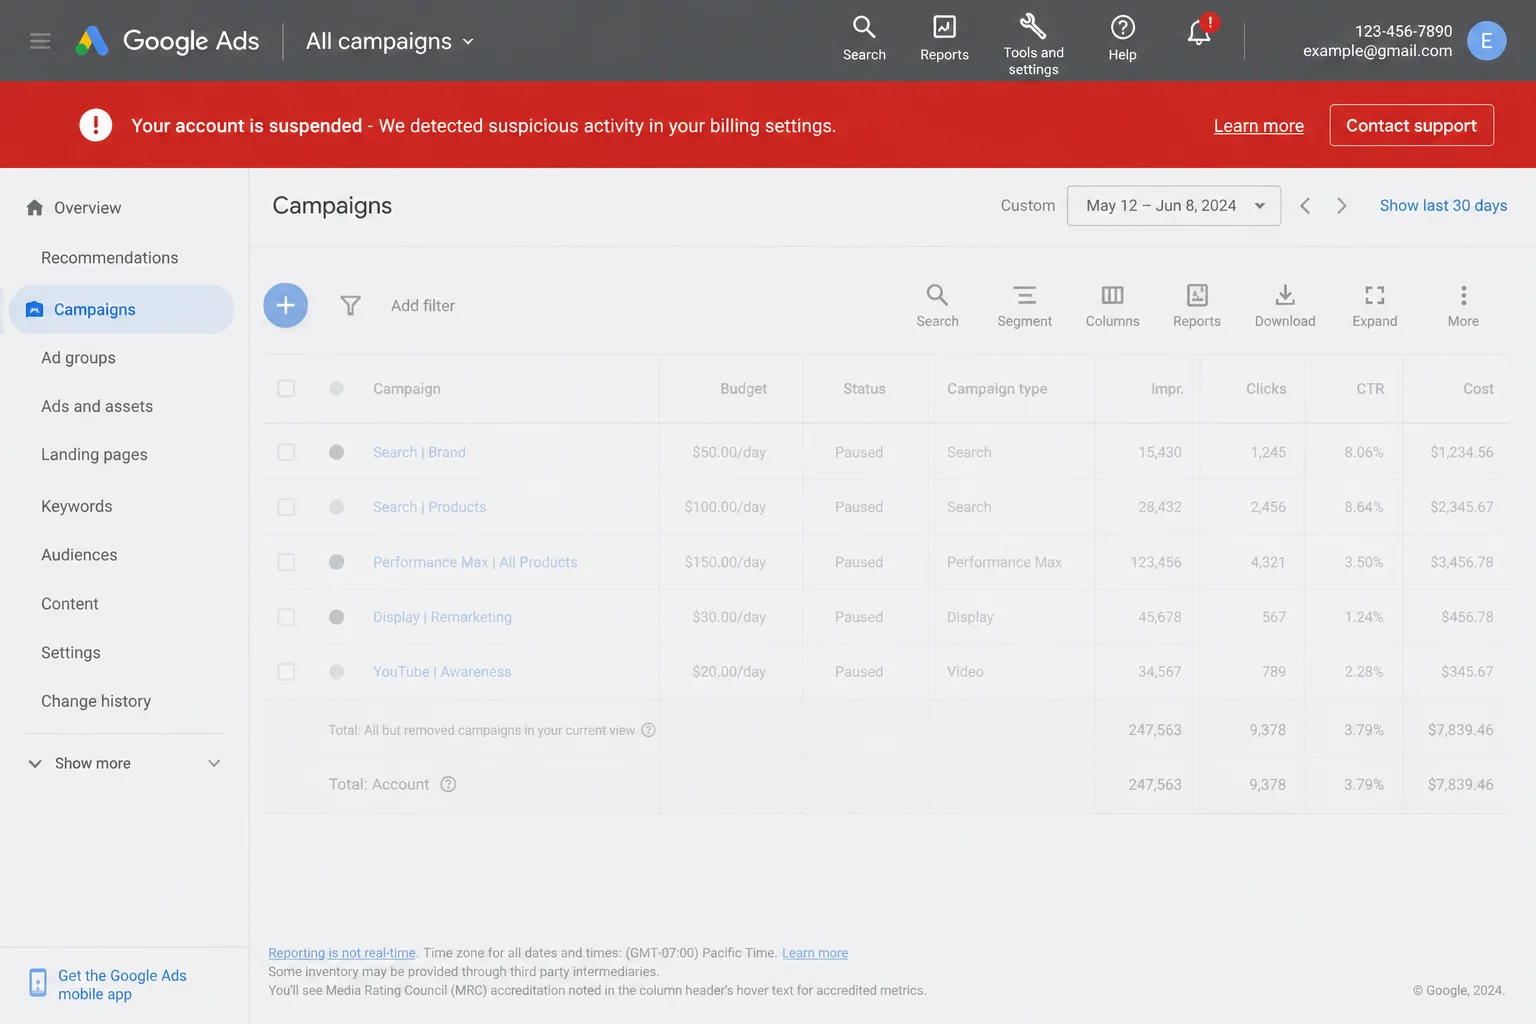Click Get the Google Ads mobile app
The width and height of the screenshot is (1536, 1024).
click(122, 984)
